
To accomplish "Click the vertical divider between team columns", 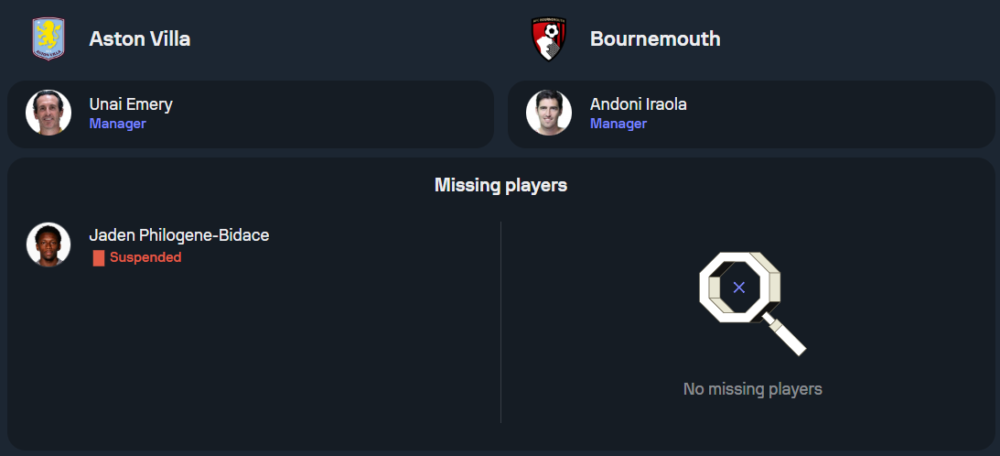I will pos(501,322).
